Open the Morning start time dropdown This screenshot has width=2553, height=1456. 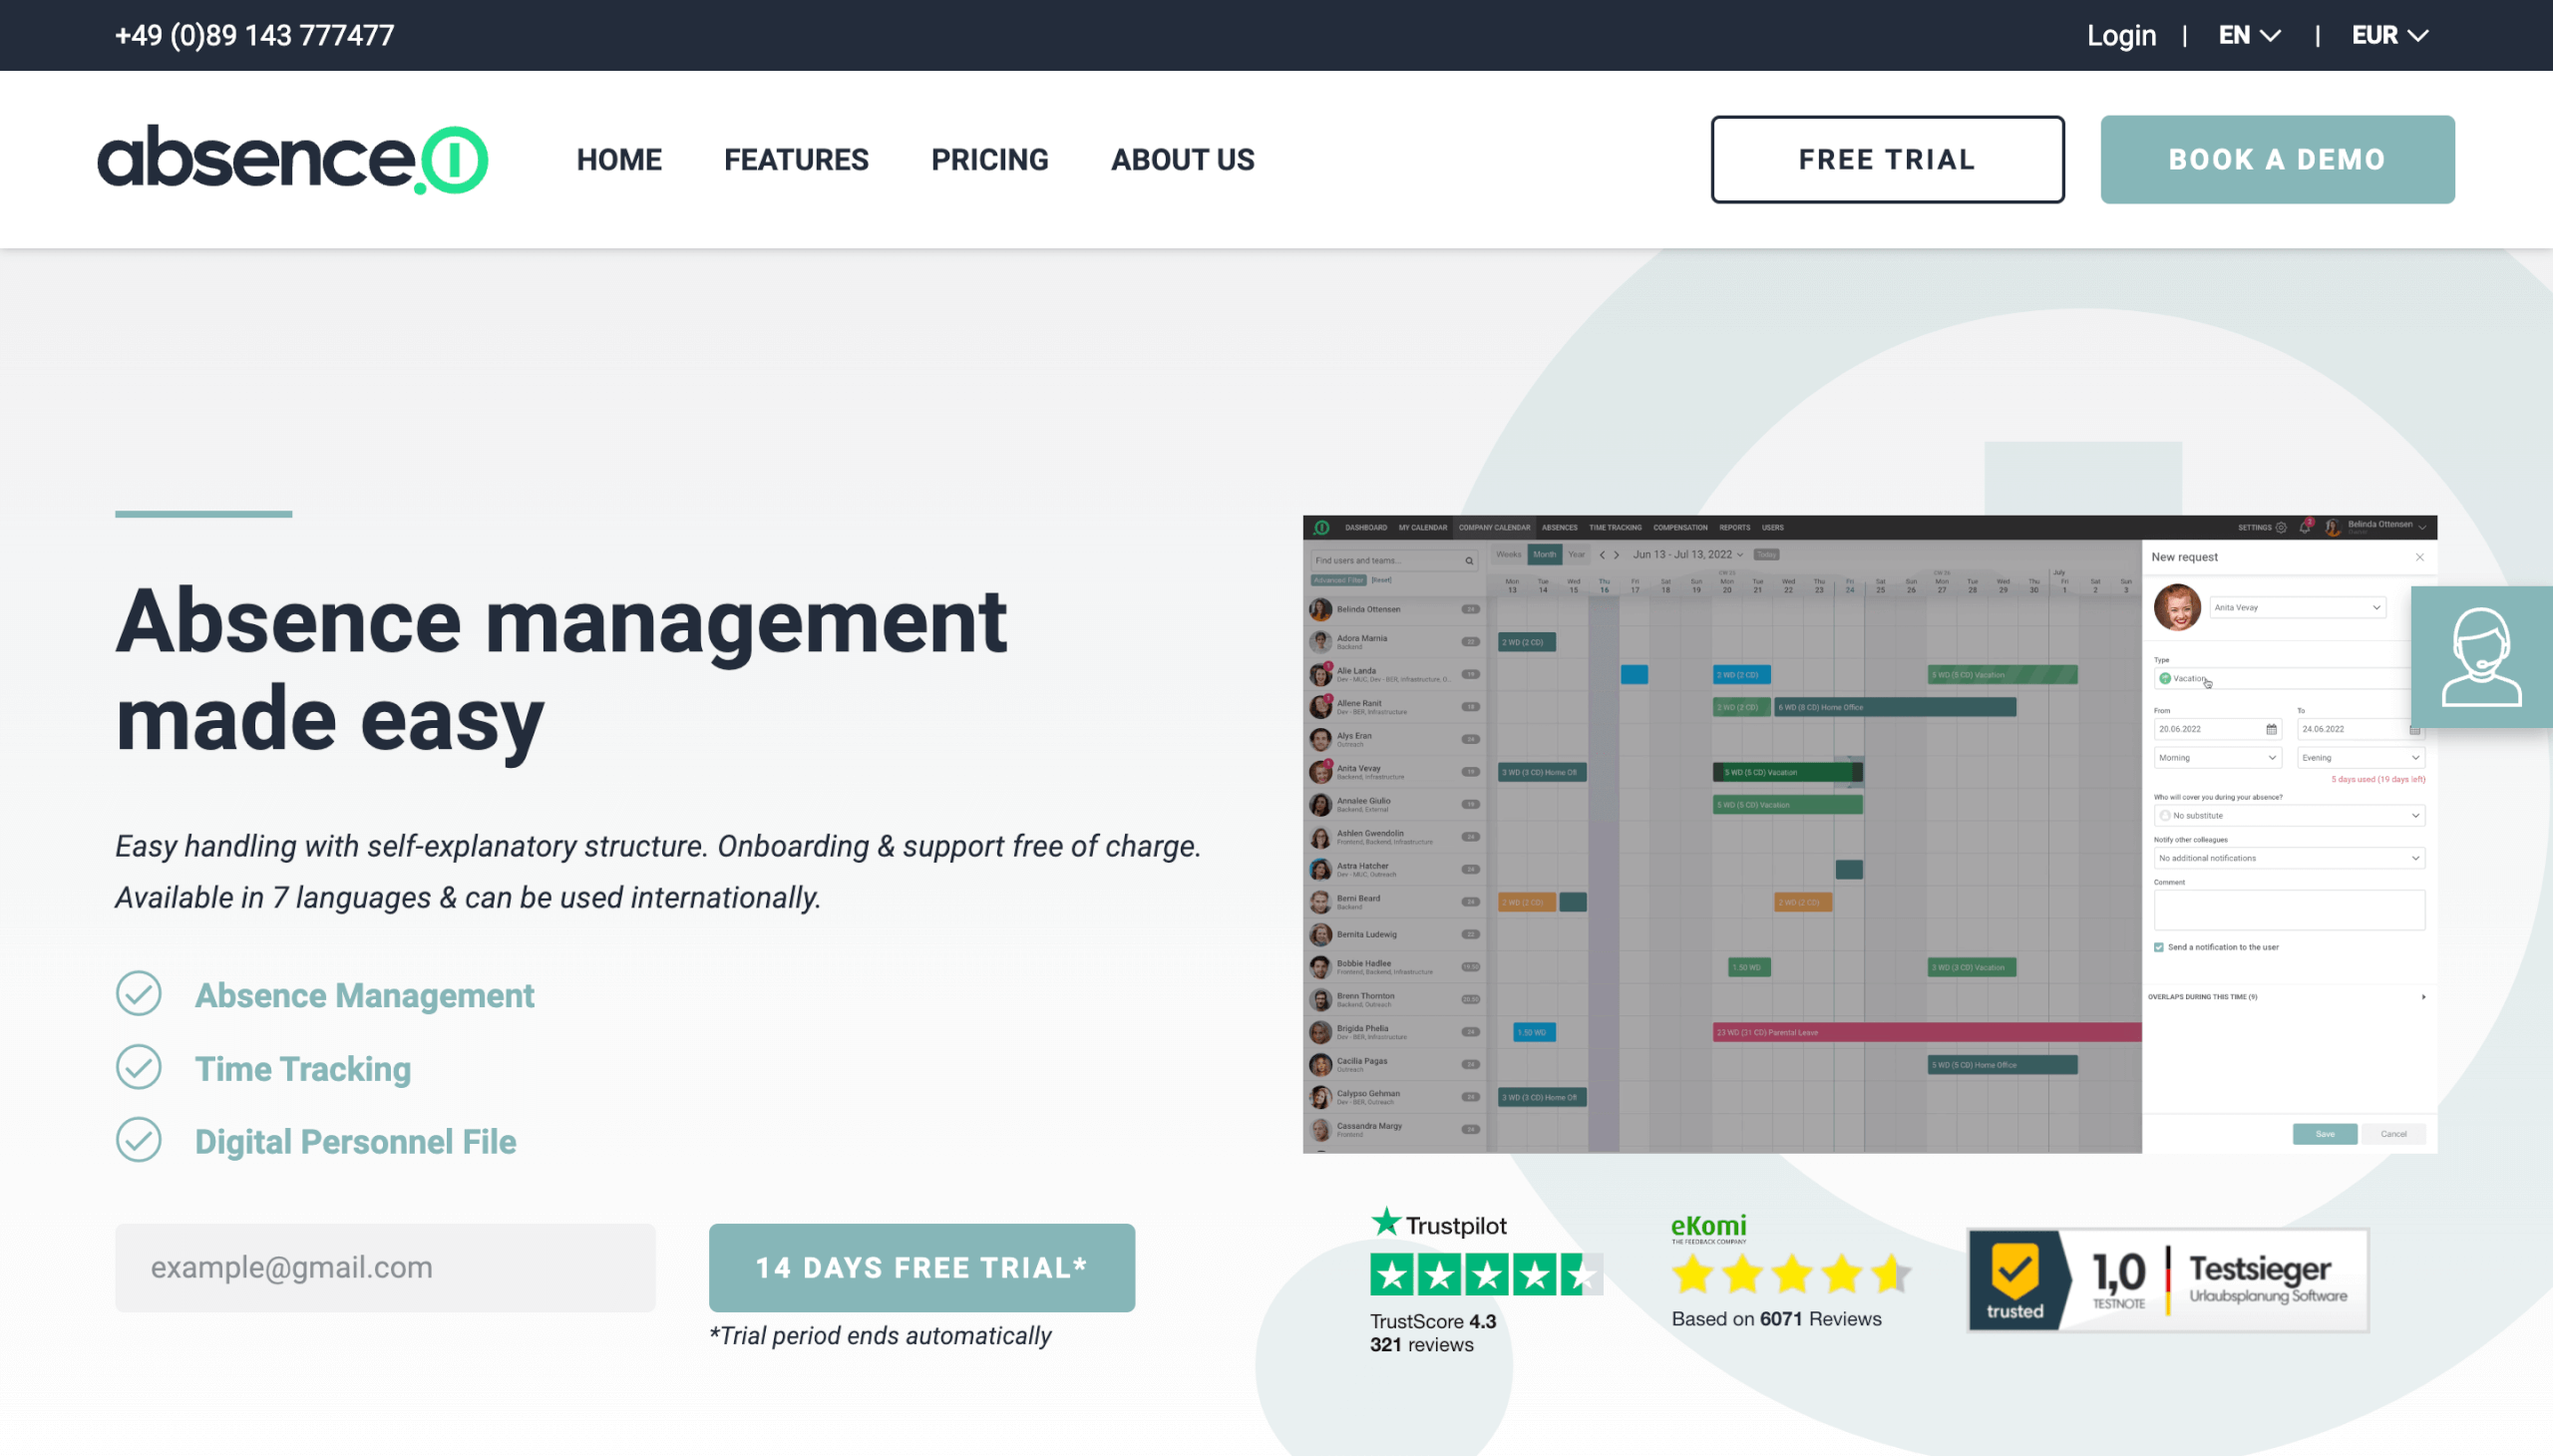tap(2217, 758)
